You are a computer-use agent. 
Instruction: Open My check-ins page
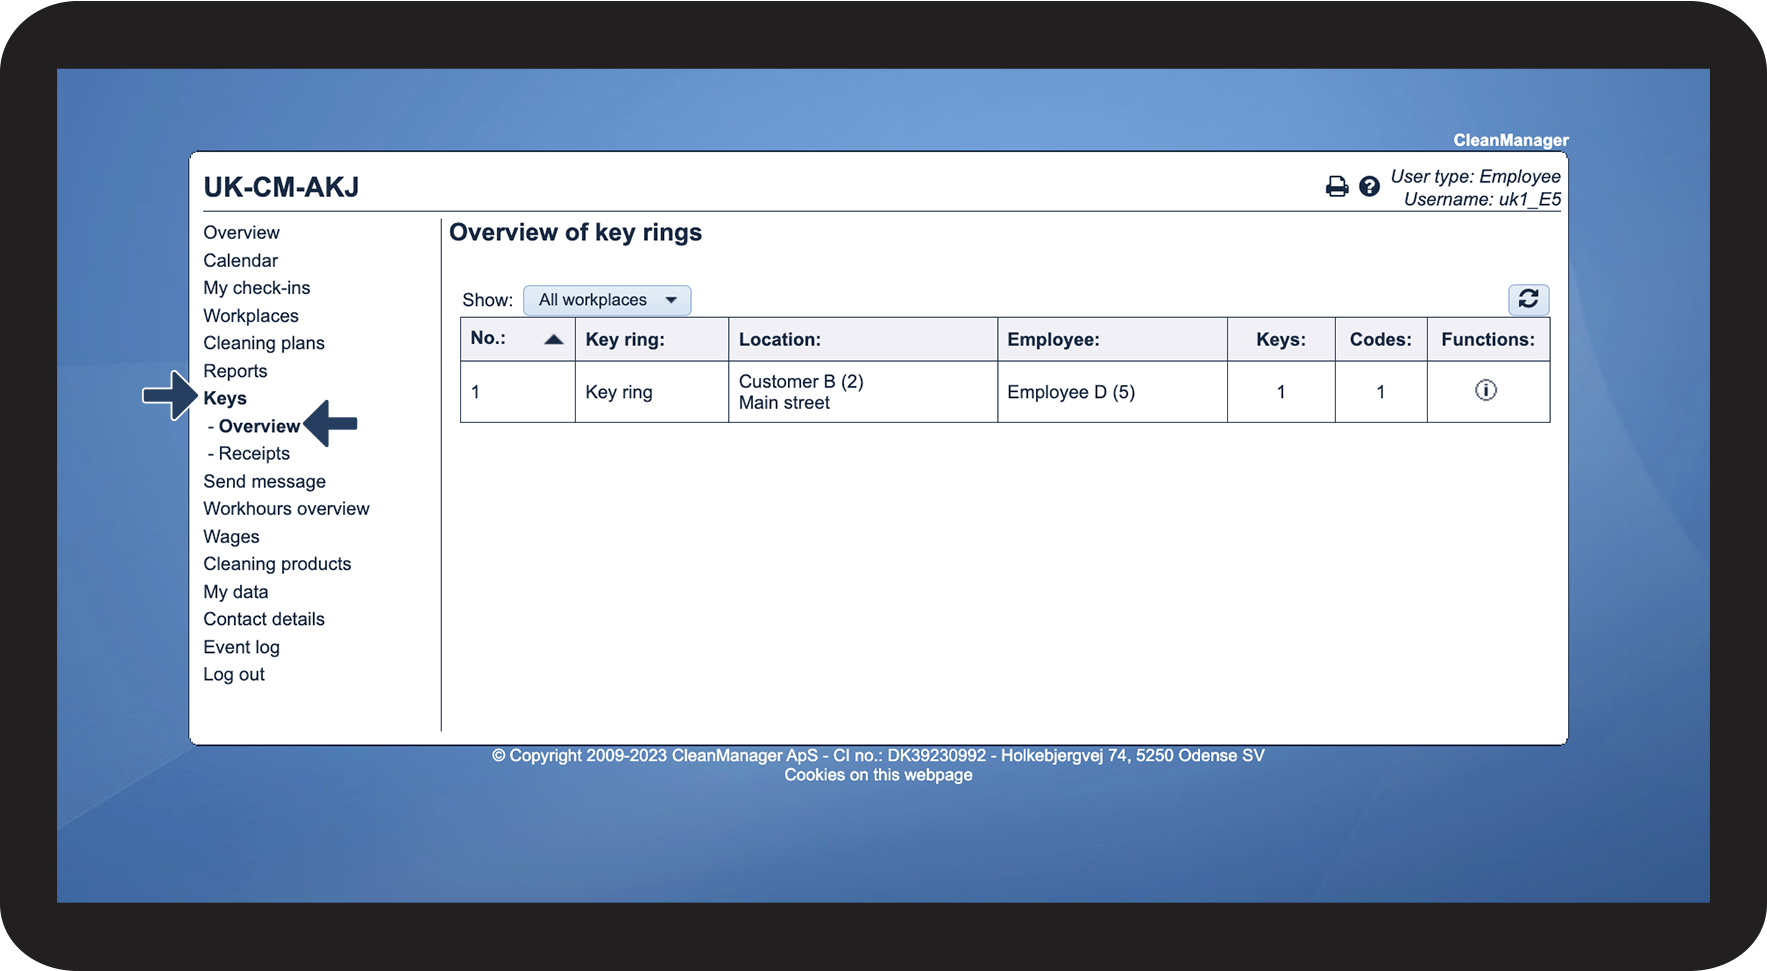(257, 288)
